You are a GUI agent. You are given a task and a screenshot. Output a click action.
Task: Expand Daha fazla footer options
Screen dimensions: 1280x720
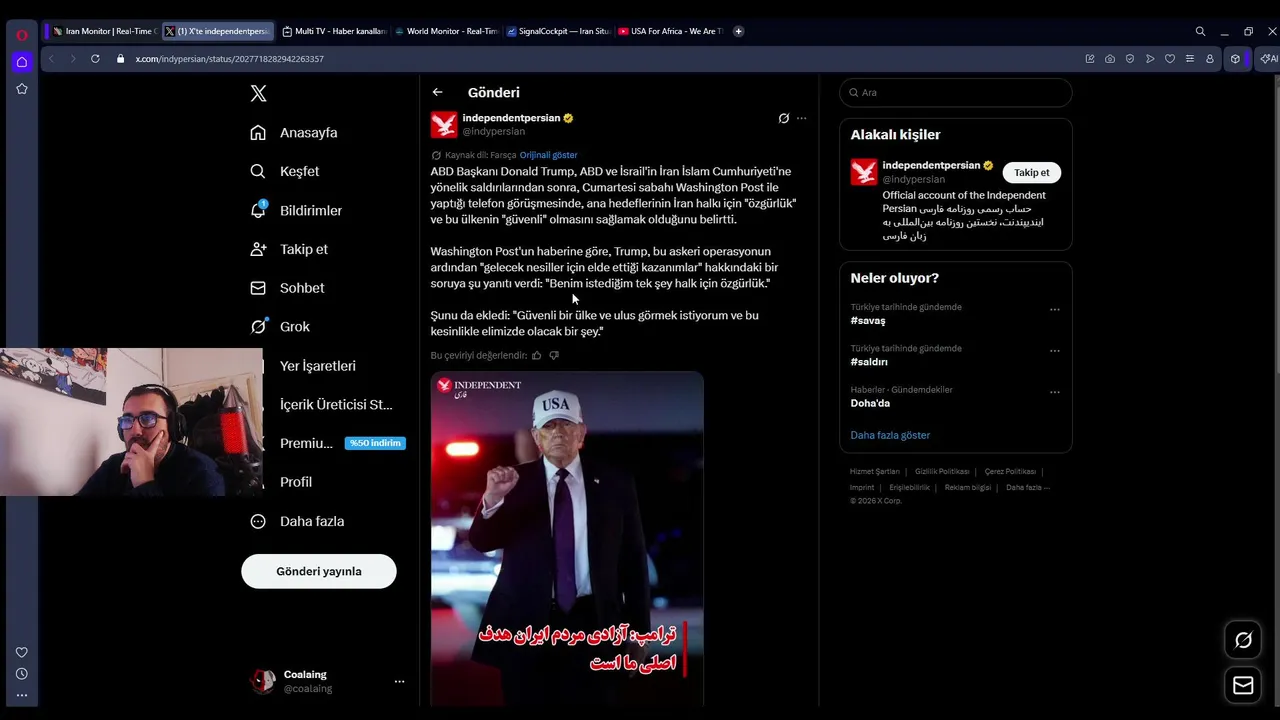pyautogui.click(x=1028, y=487)
